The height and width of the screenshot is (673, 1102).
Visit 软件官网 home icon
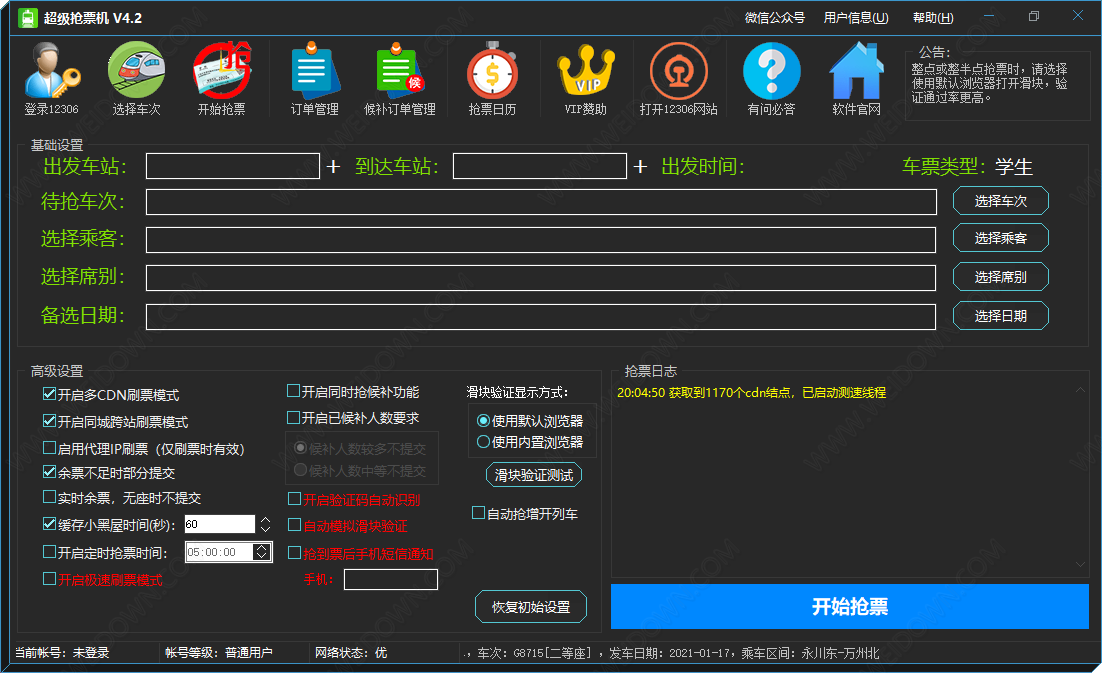click(x=856, y=78)
